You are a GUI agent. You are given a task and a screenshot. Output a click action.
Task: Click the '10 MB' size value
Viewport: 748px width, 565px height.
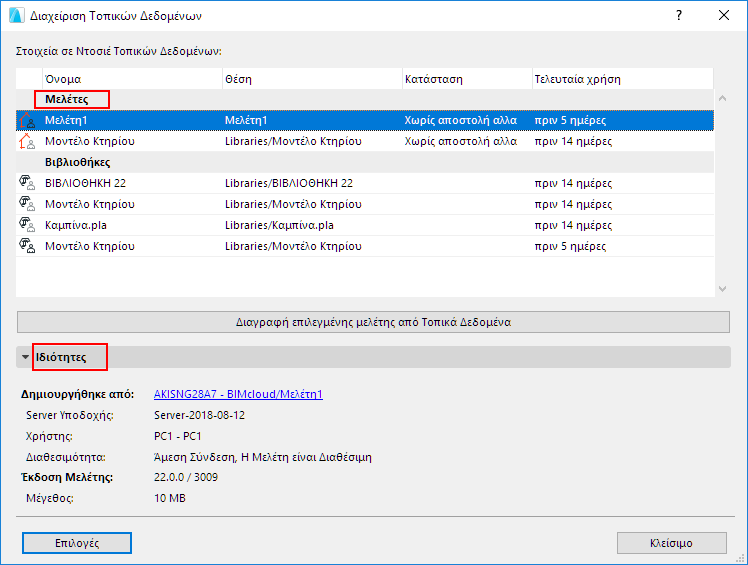(x=170, y=498)
